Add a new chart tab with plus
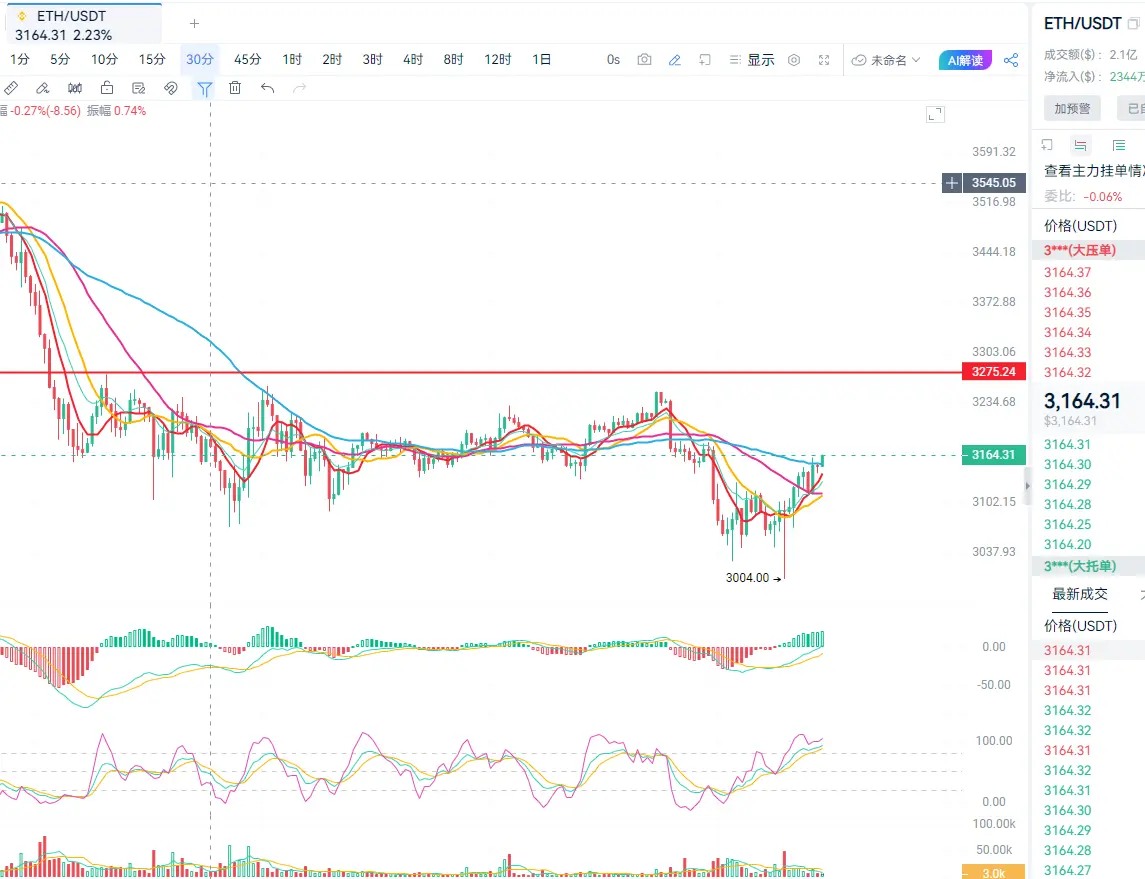This screenshot has width=1145, height=879. (194, 23)
